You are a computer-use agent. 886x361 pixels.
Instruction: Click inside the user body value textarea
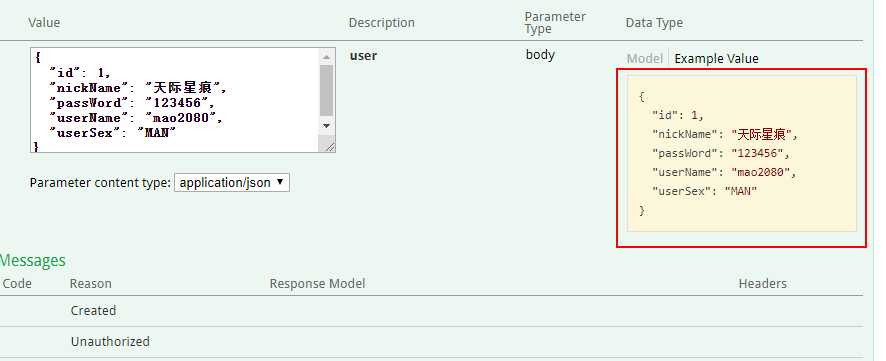(175, 100)
